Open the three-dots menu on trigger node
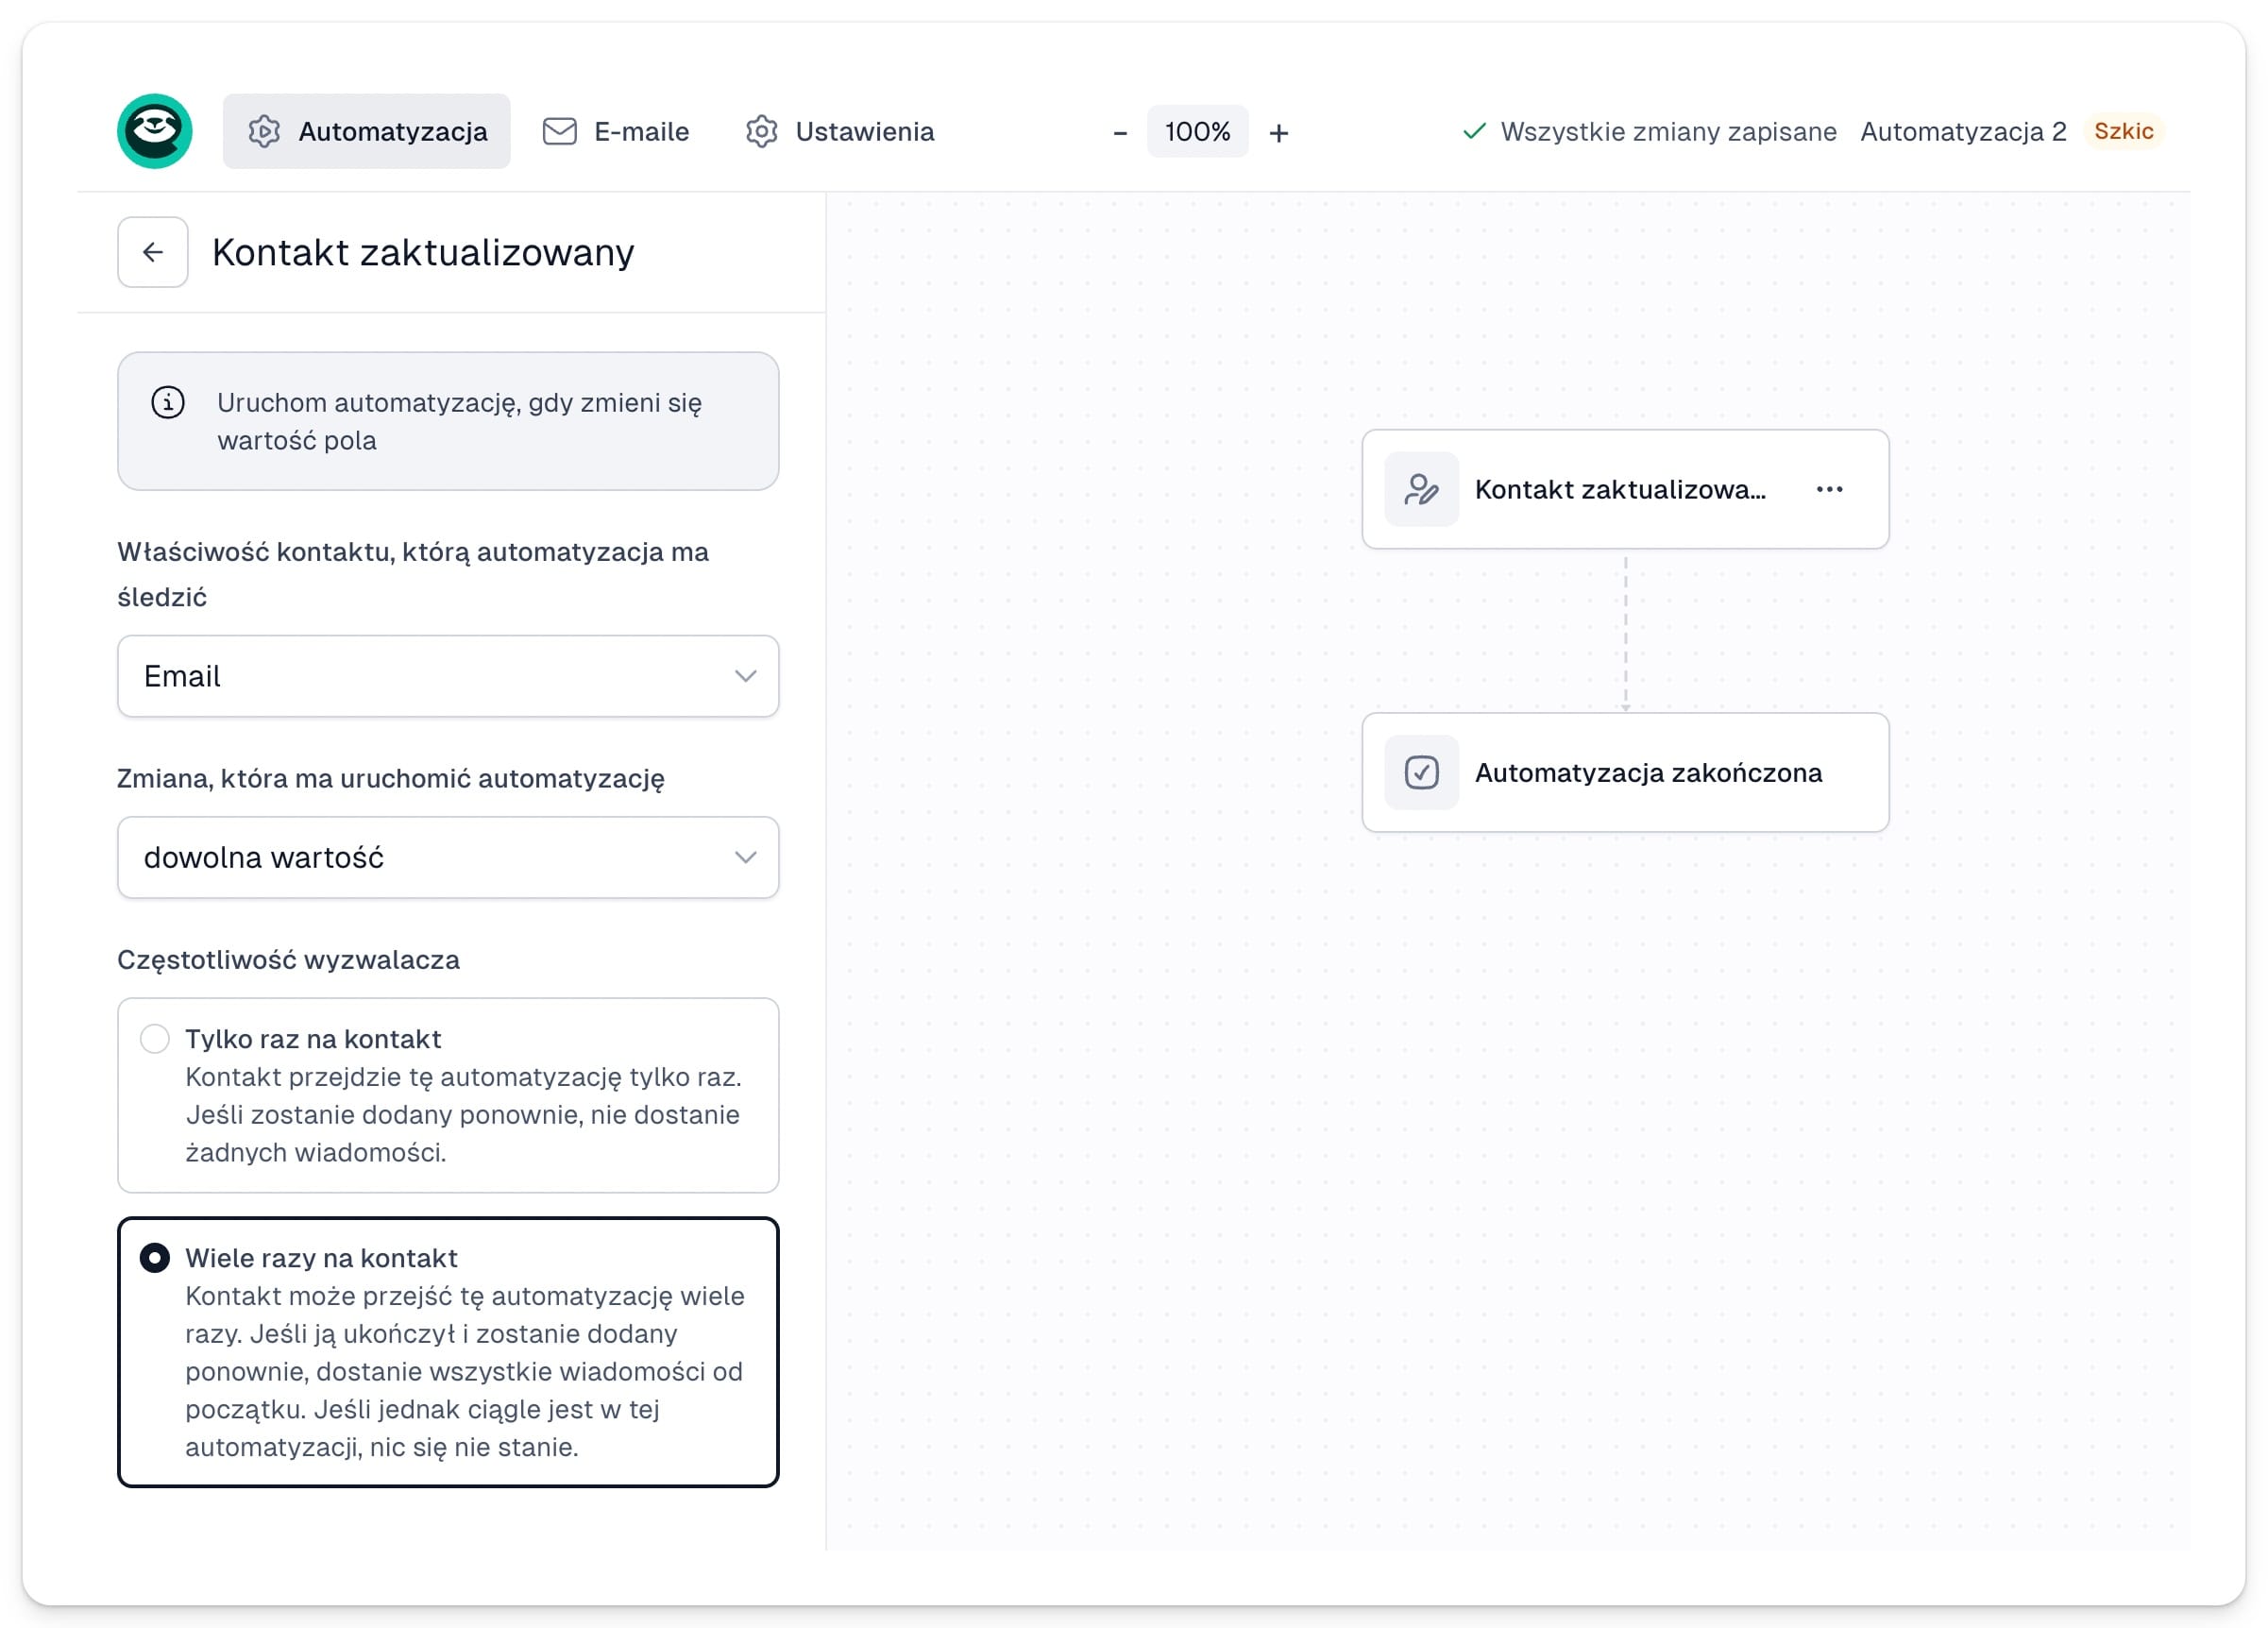 point(1828,489)
